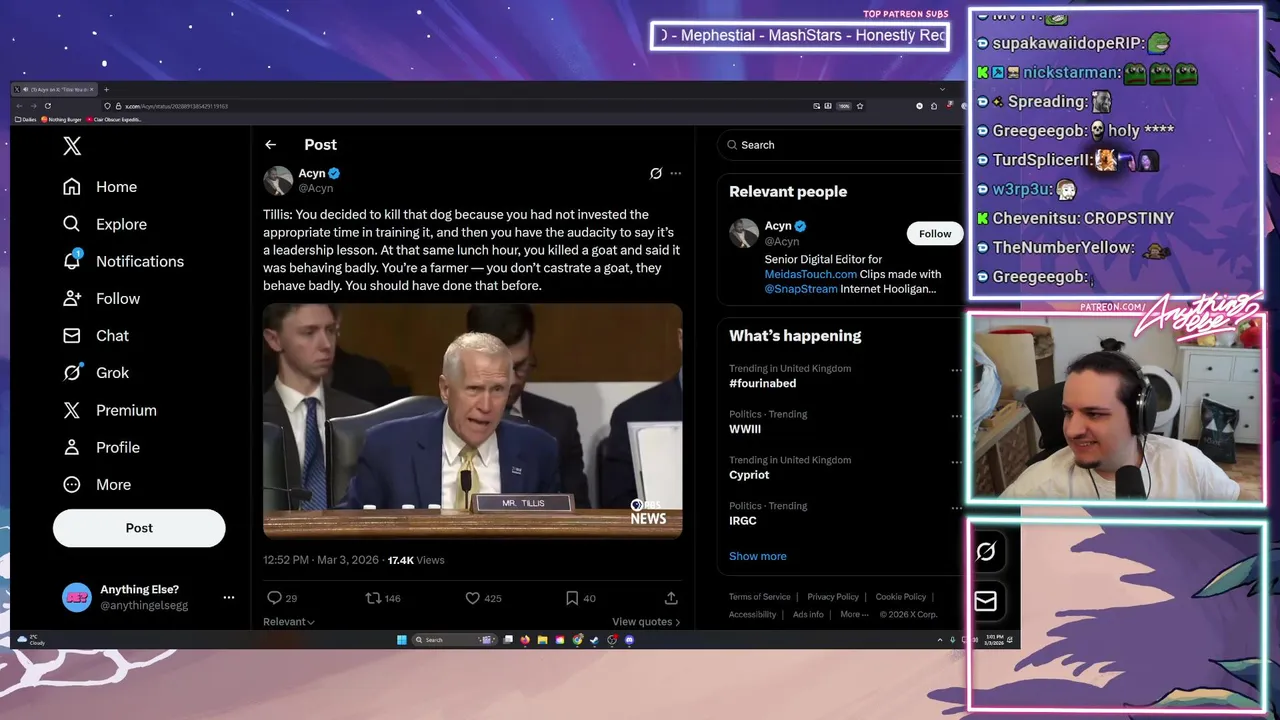Open Terms of Service footer link
Image resolution: width=1280 pixels, height=720 pixels.
pyautogui.click(x=759, y=597)
